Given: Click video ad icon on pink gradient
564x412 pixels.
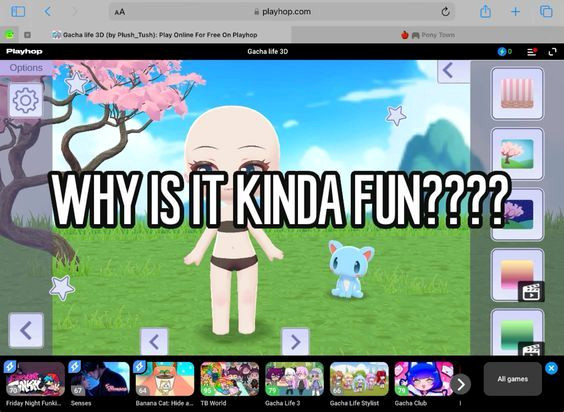Looking at the screenshot, I should coord(531,291).
